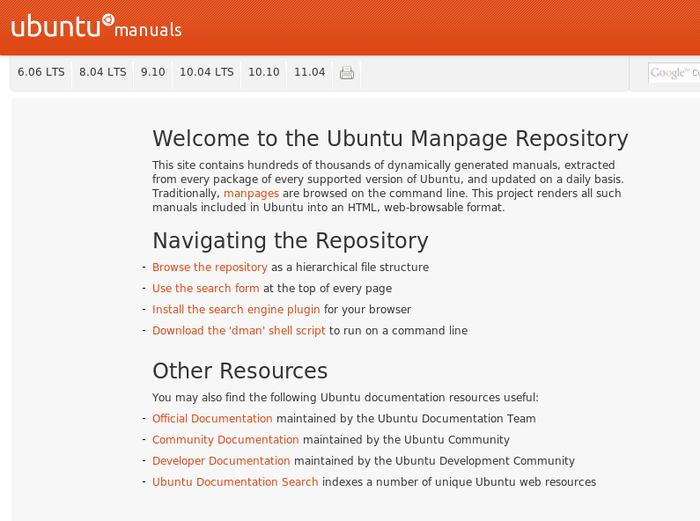Click the Welcome to the Ubuntu Manpage Repository heading
Image resolution: width=700 pixels, height=521 pixels.
[390, 139]
